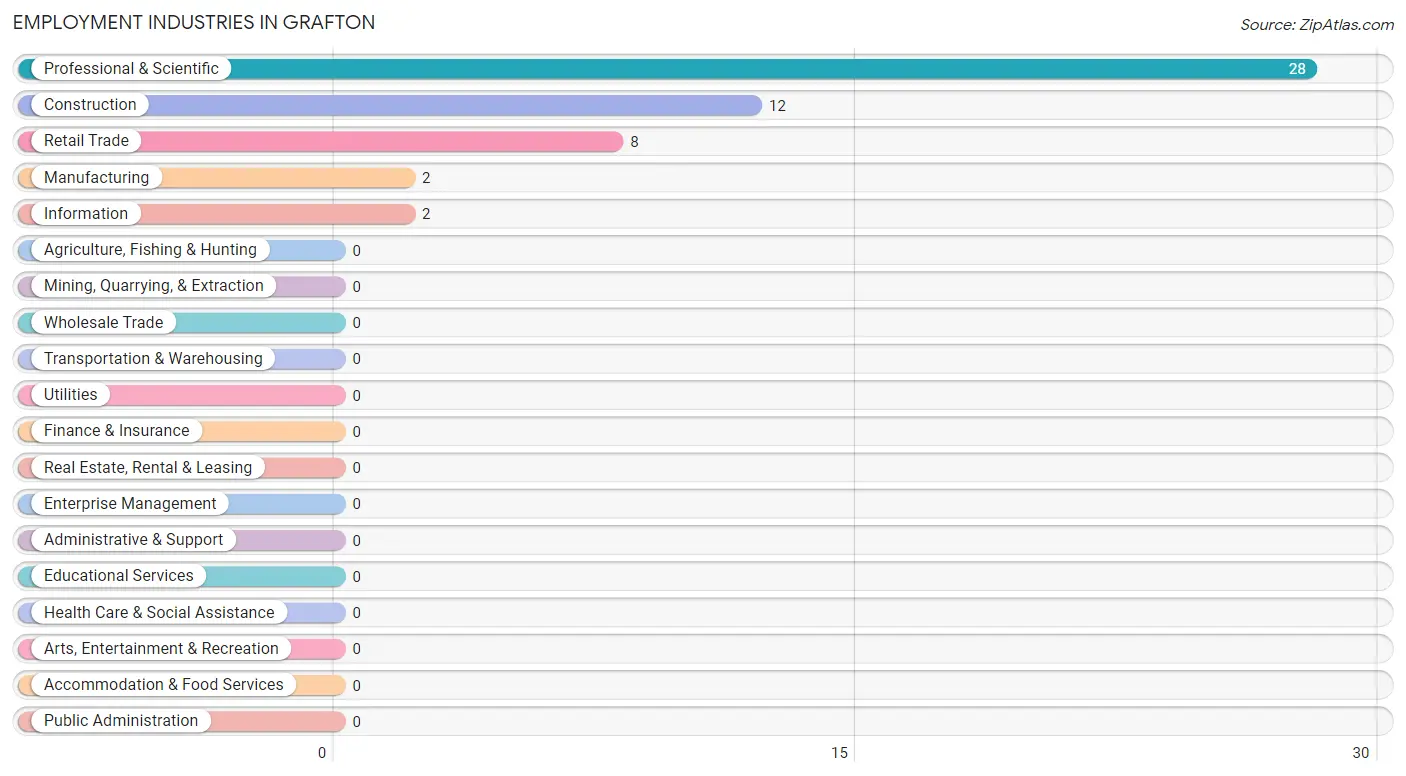Click the axis tick label 30
Screen dimensions: 1406x776
coord(1361,753)
